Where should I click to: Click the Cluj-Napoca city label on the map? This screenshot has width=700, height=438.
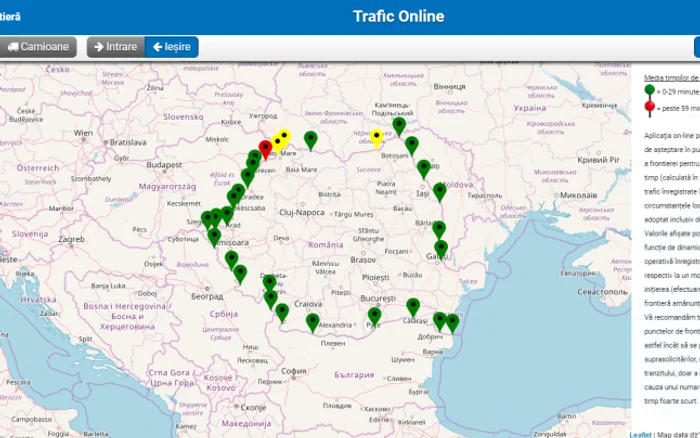(x=302, y=213)
